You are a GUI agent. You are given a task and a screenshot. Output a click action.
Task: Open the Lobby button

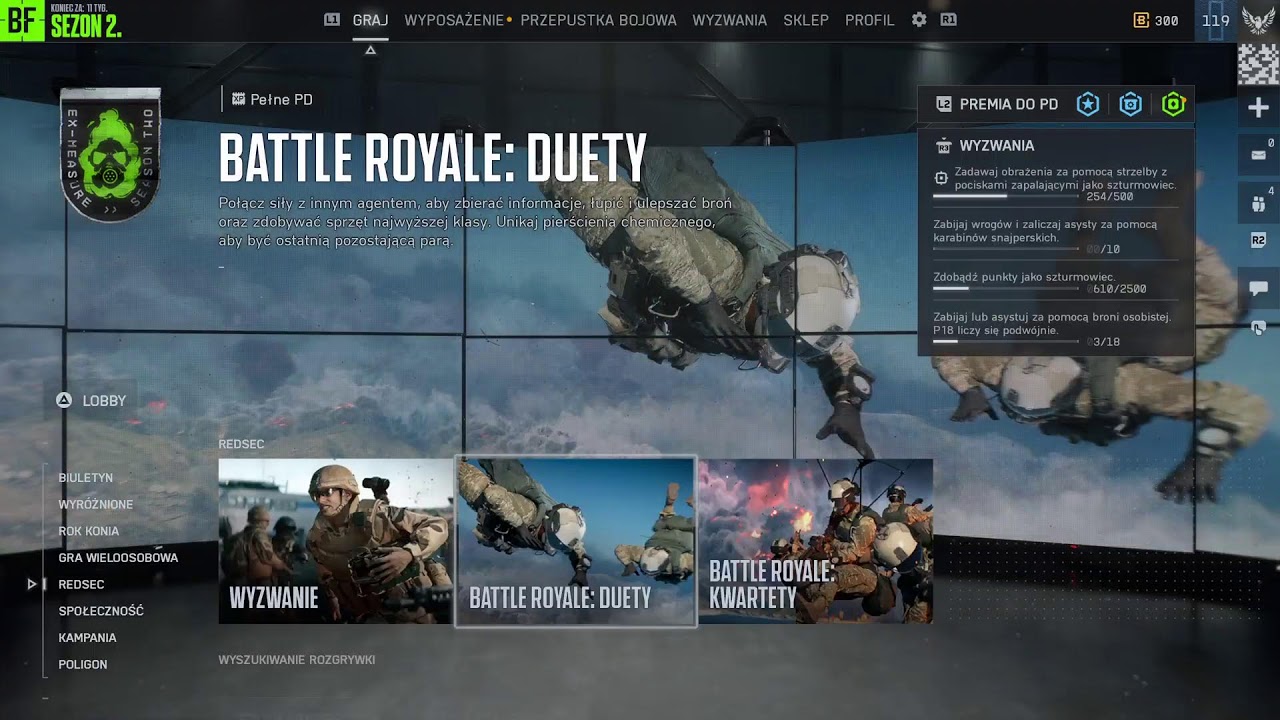(91, 400)
